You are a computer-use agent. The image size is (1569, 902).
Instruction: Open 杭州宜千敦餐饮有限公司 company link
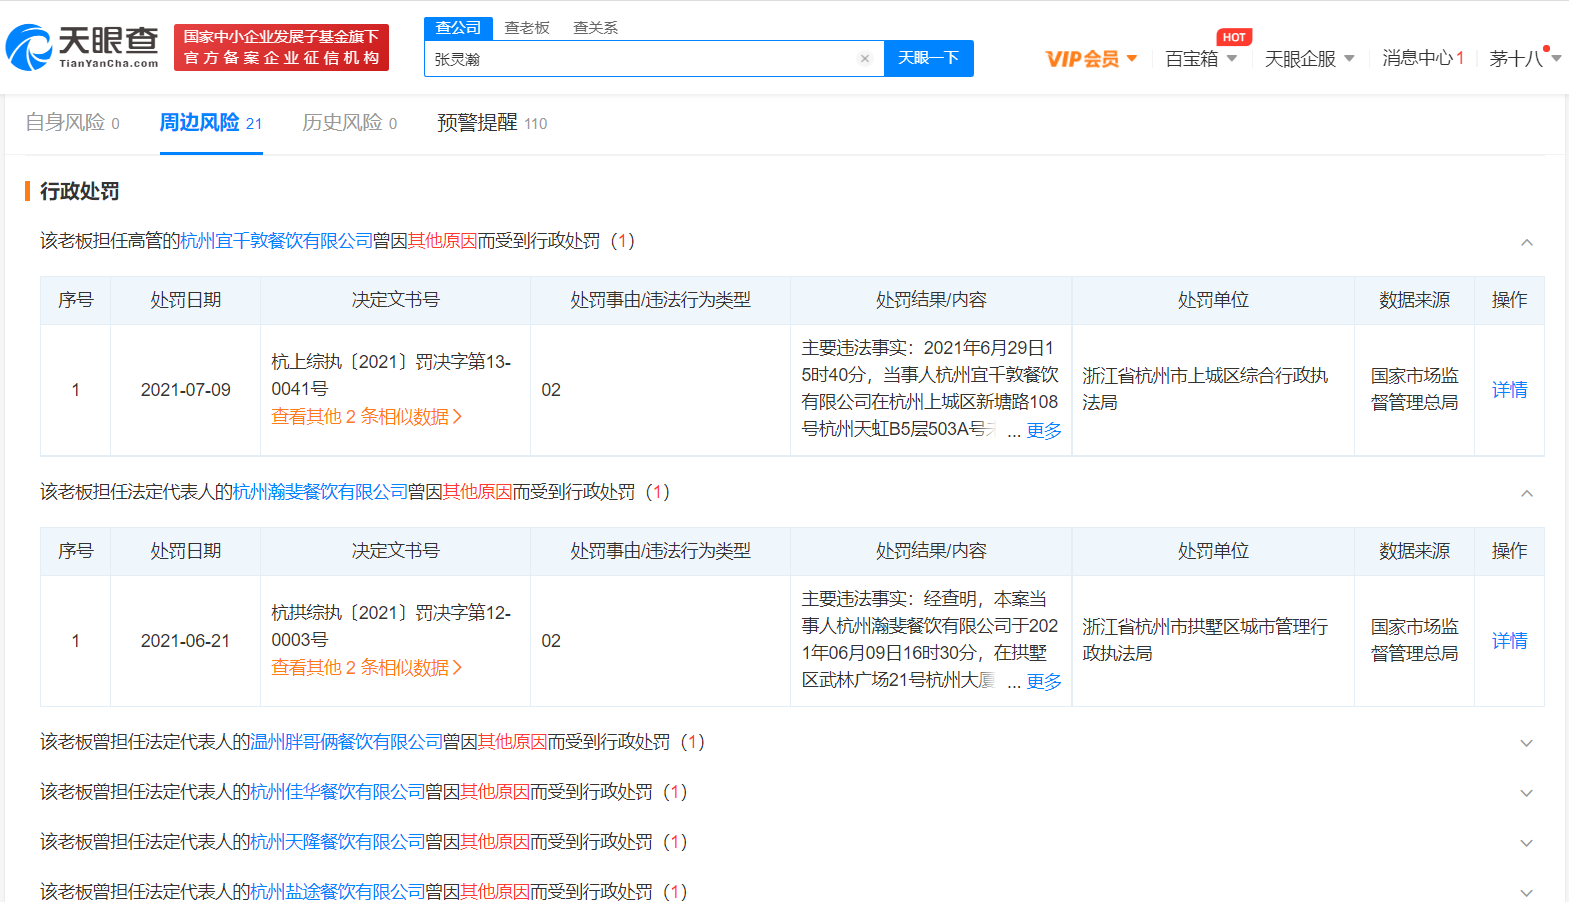pos(276,241)
